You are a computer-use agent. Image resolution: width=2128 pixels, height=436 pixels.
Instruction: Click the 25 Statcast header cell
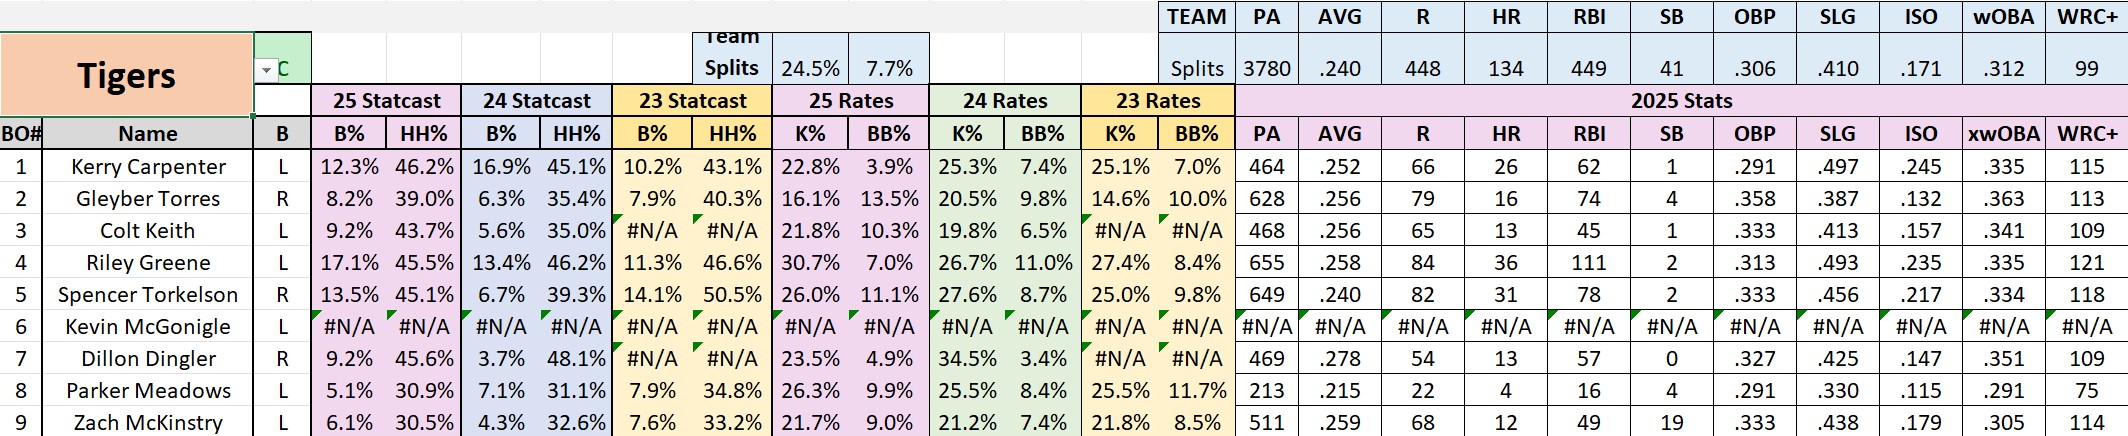pyautogui.click(x=386, y=101)
